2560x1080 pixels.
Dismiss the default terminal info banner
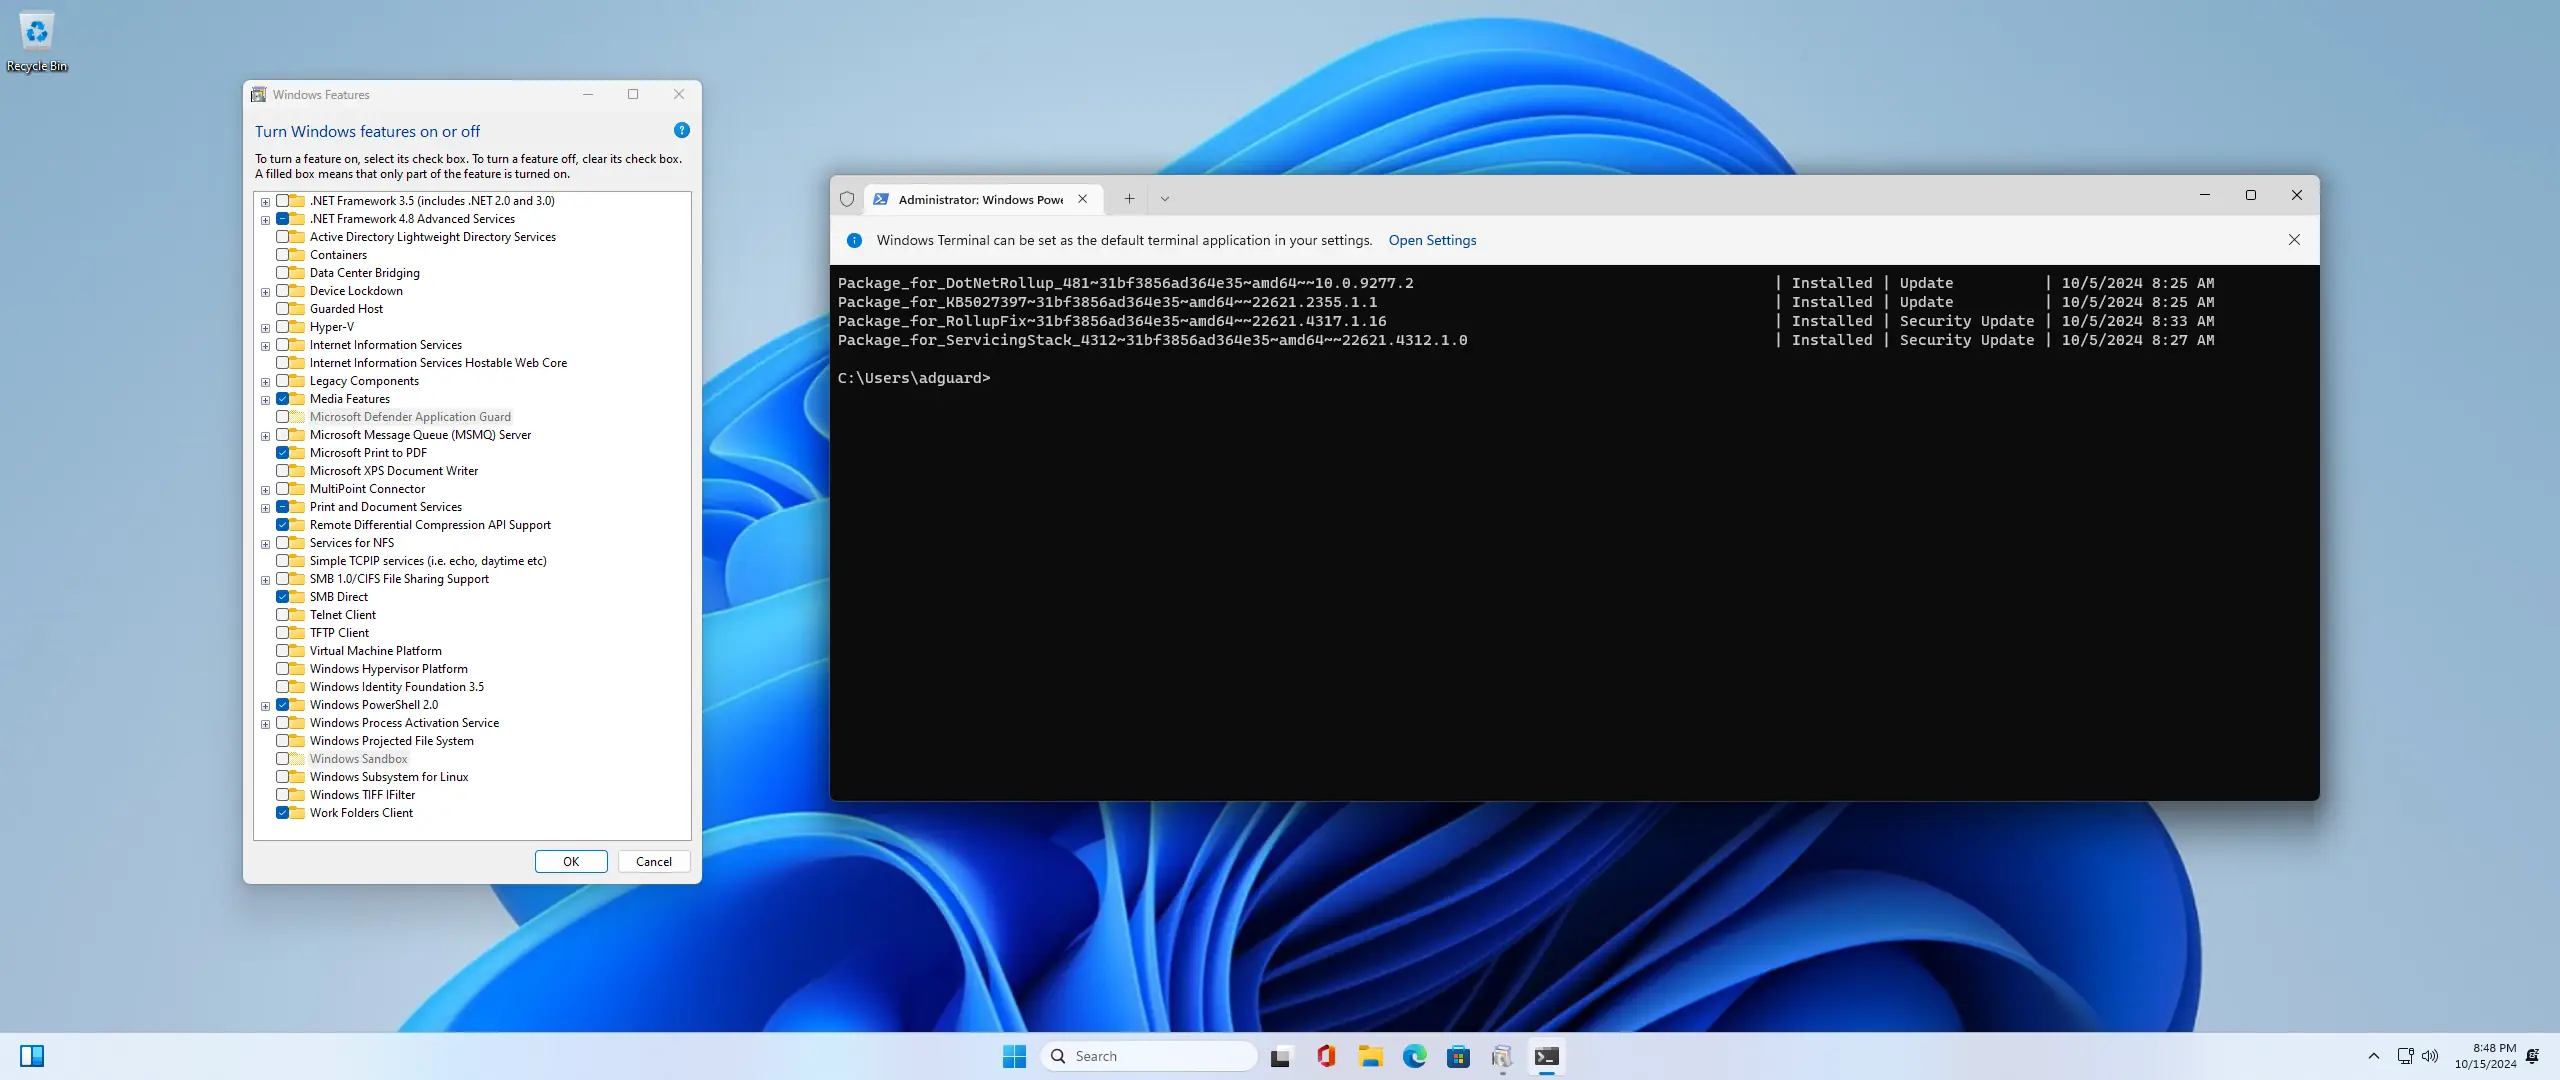pyautogui.click(x=2294, y=240)
